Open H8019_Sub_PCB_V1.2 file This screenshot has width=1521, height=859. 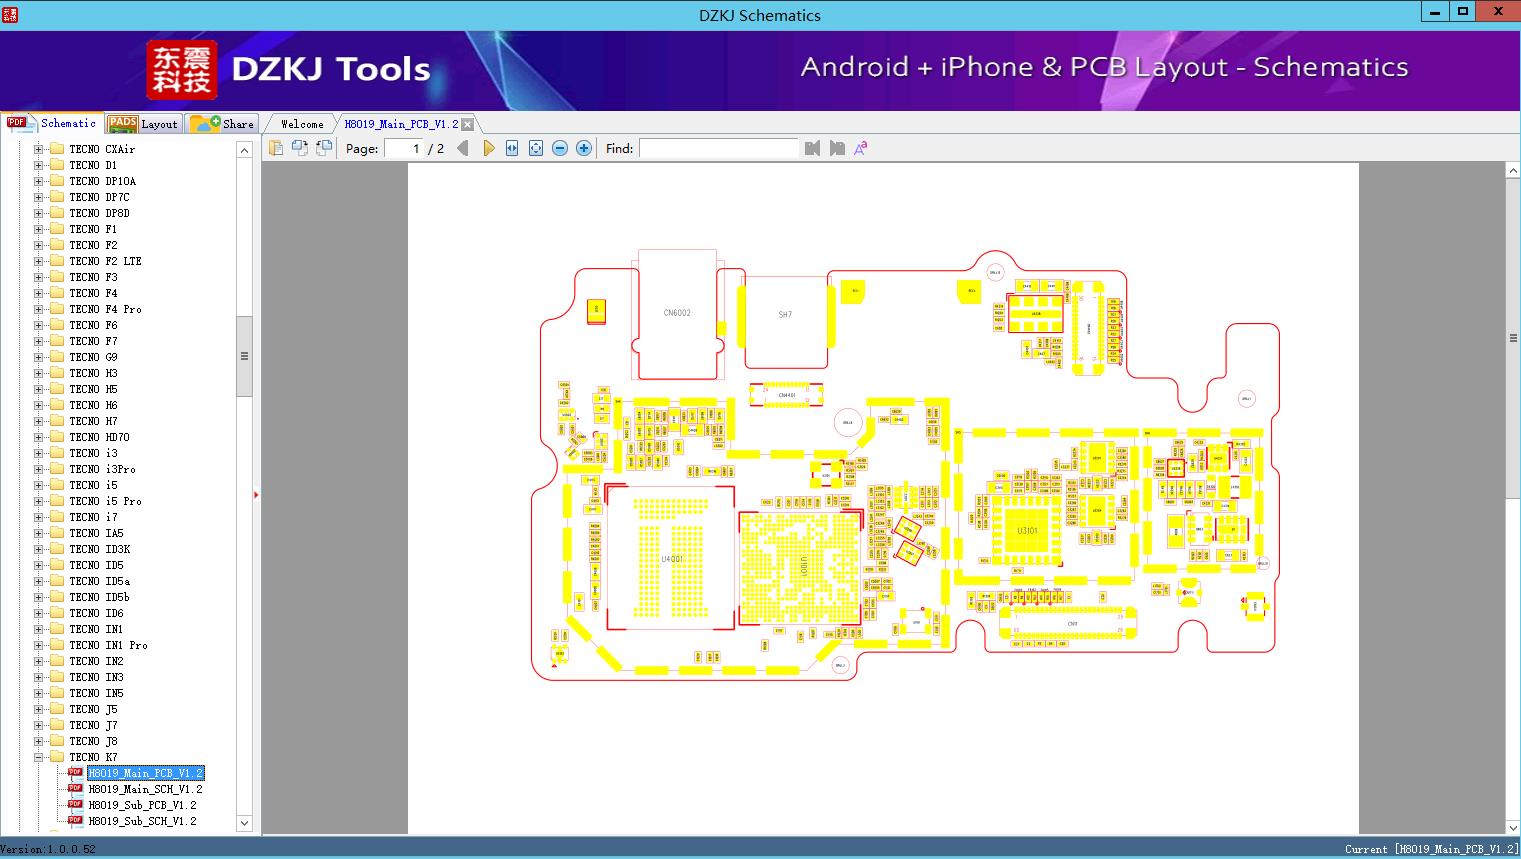142,805
